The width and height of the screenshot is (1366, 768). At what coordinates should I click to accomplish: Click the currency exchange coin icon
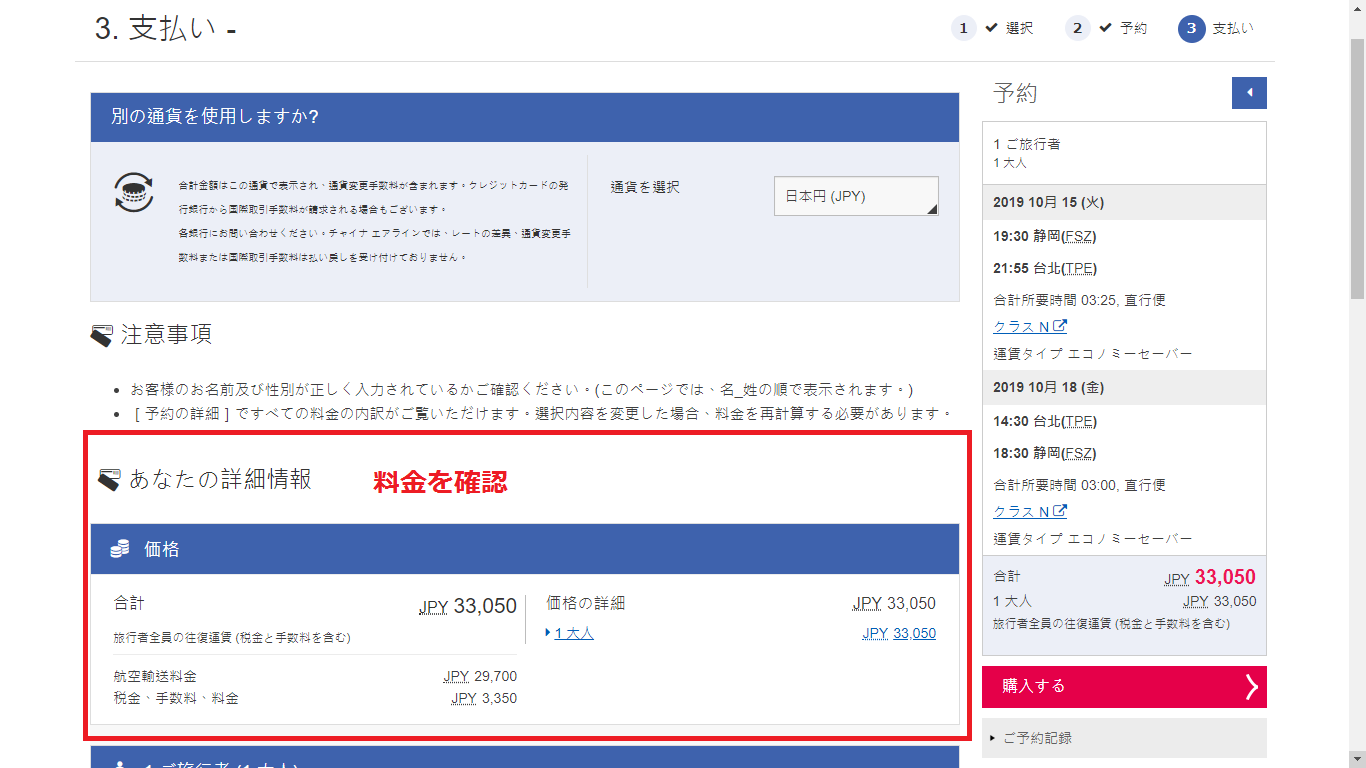134,192
